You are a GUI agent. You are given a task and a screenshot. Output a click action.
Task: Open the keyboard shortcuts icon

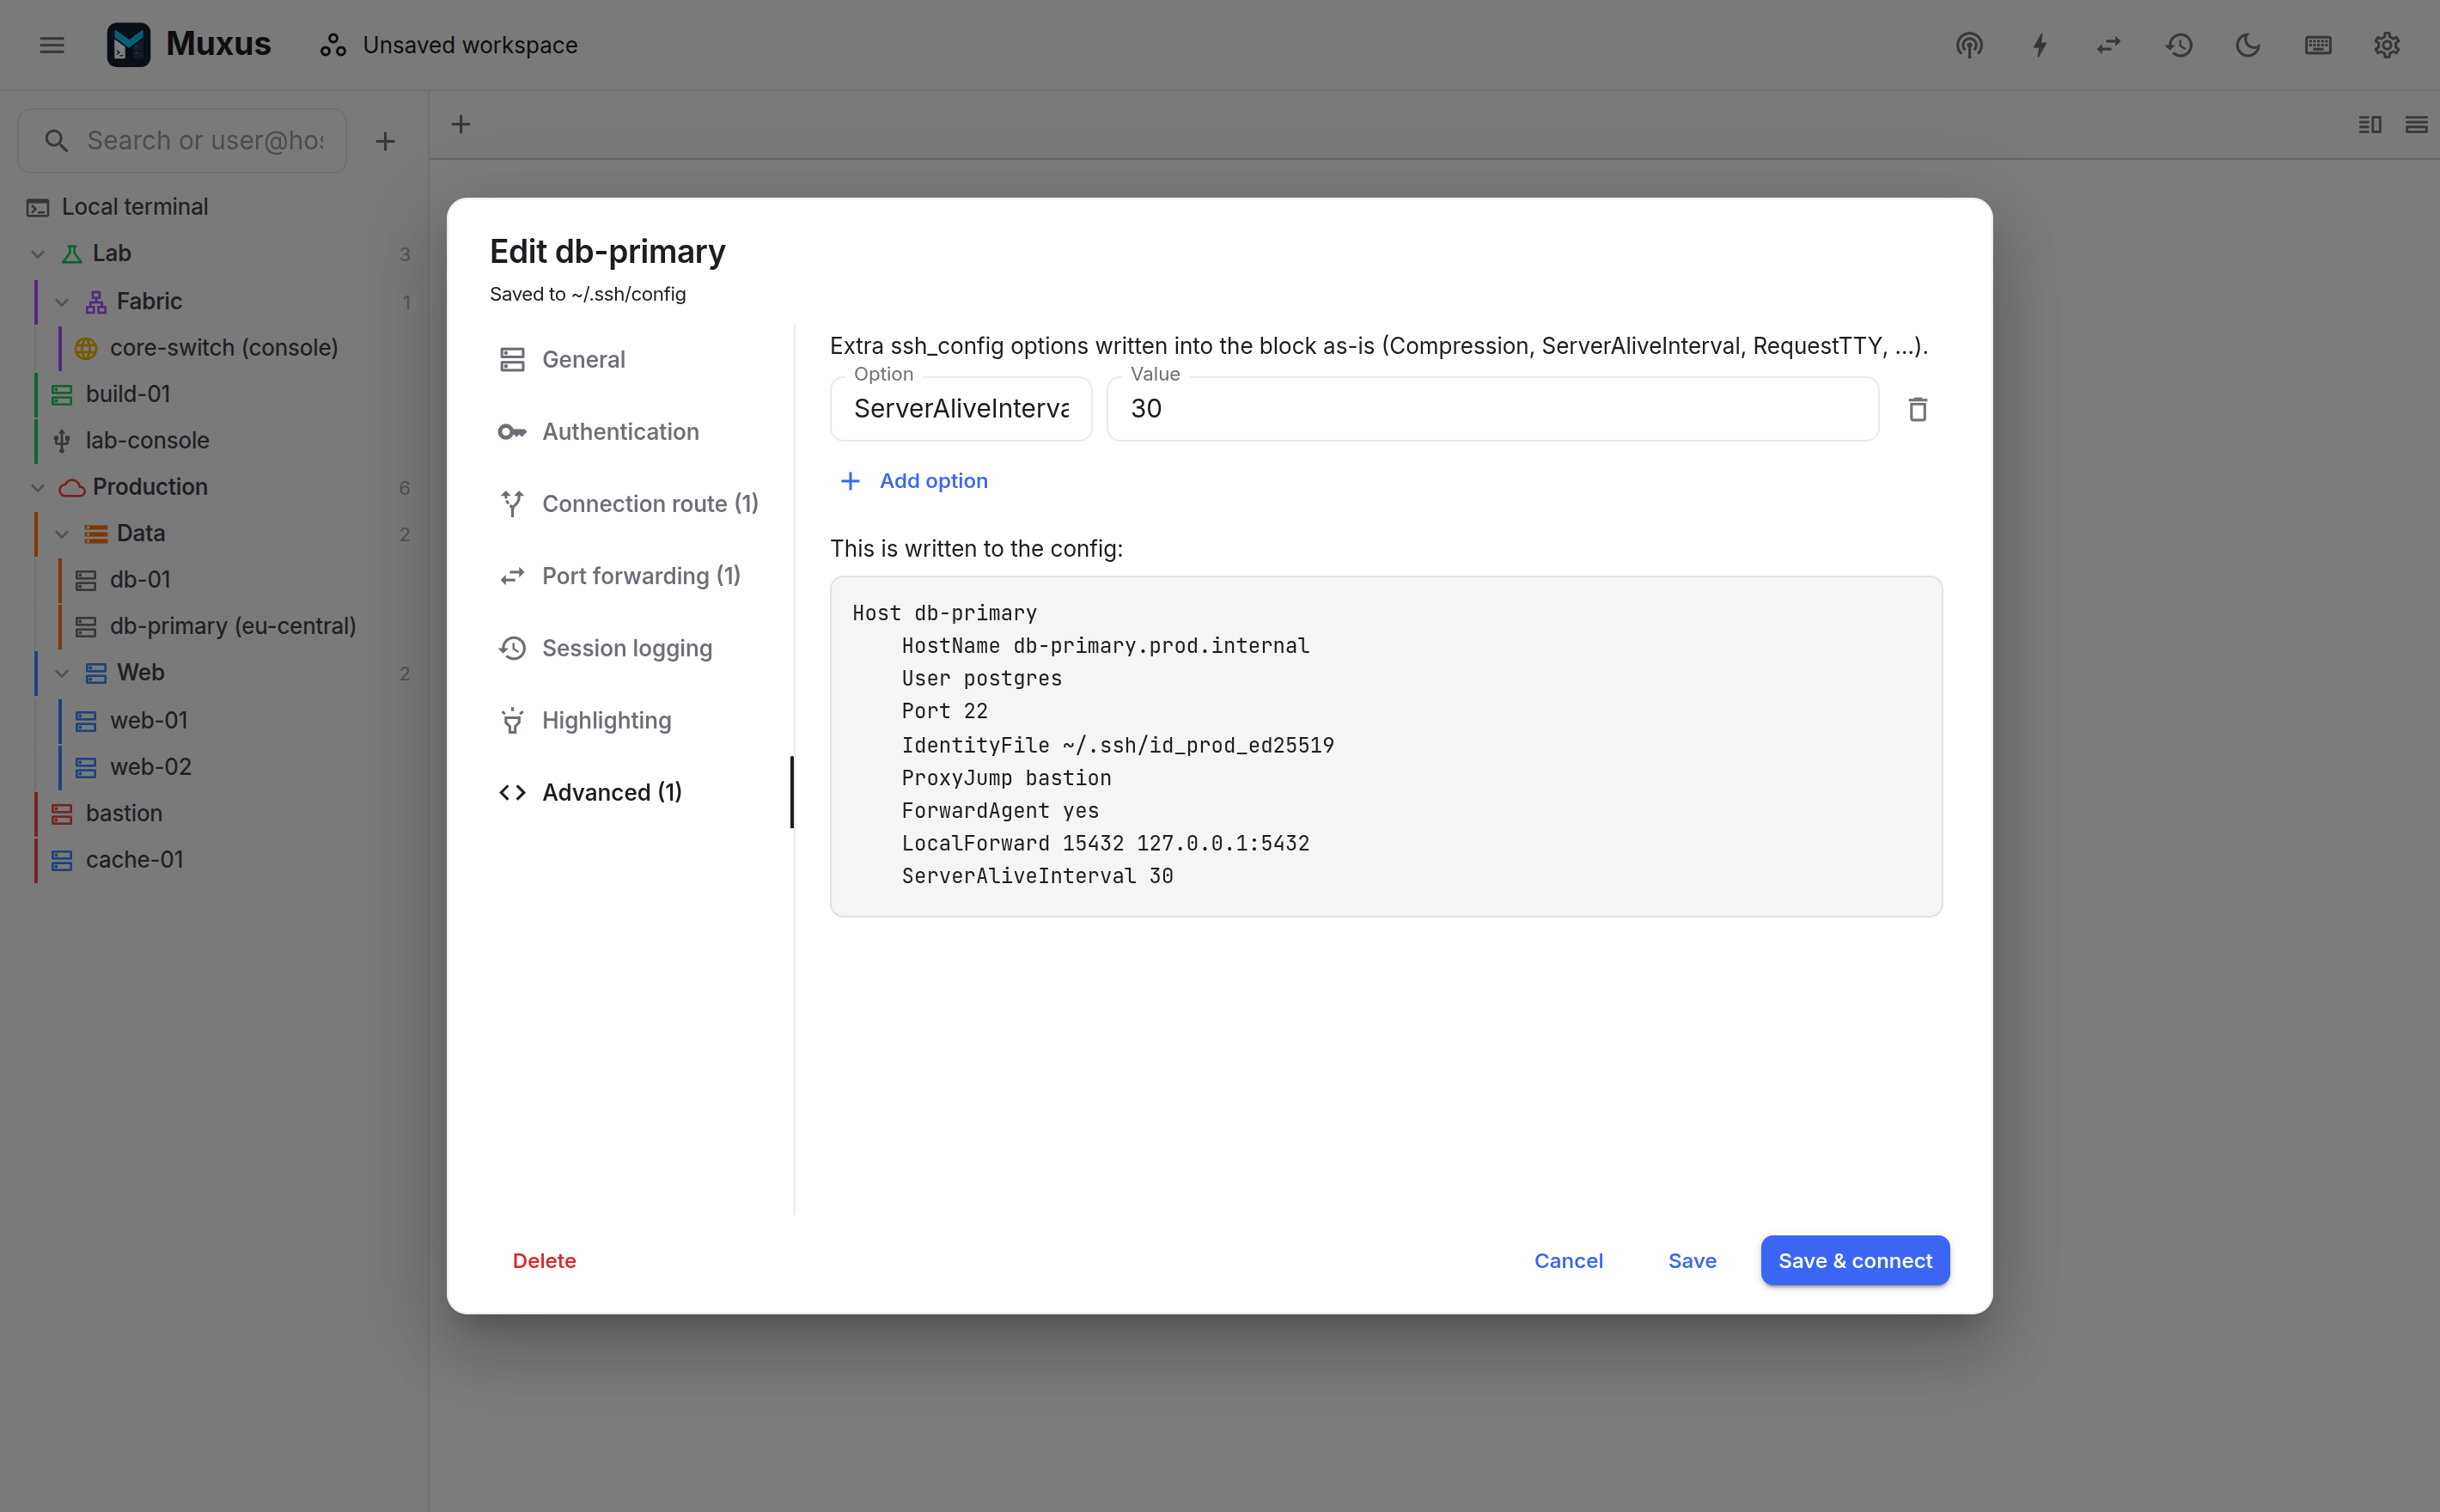click(x=2318, y=45)
